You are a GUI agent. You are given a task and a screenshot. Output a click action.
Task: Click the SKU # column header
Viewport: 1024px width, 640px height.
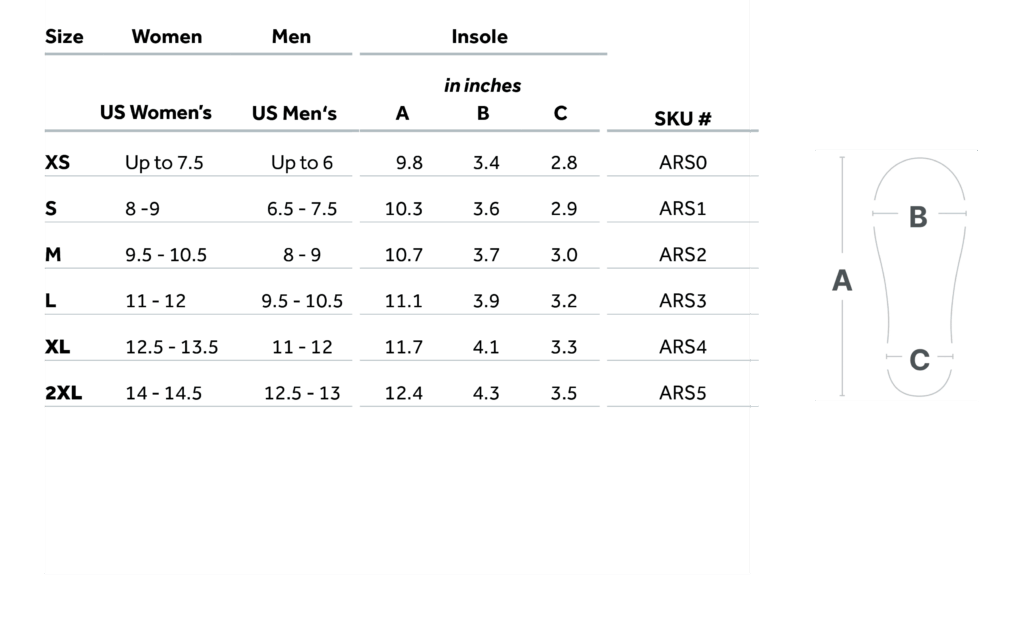[683, 119]
